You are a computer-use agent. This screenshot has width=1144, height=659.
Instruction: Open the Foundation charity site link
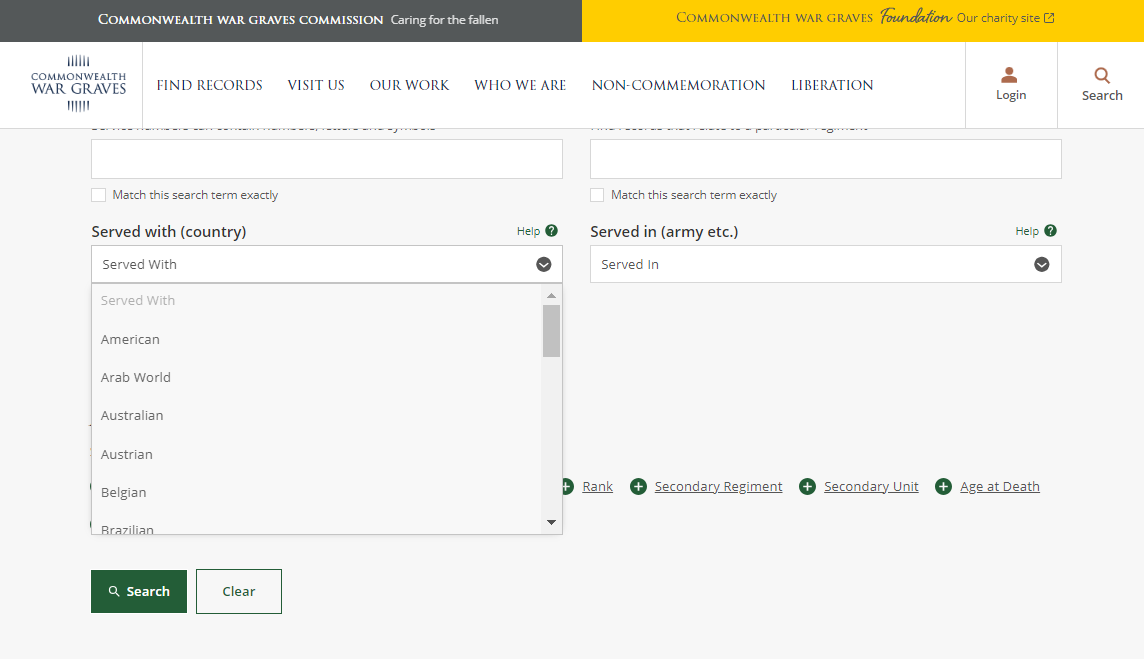tap(865, 18)
